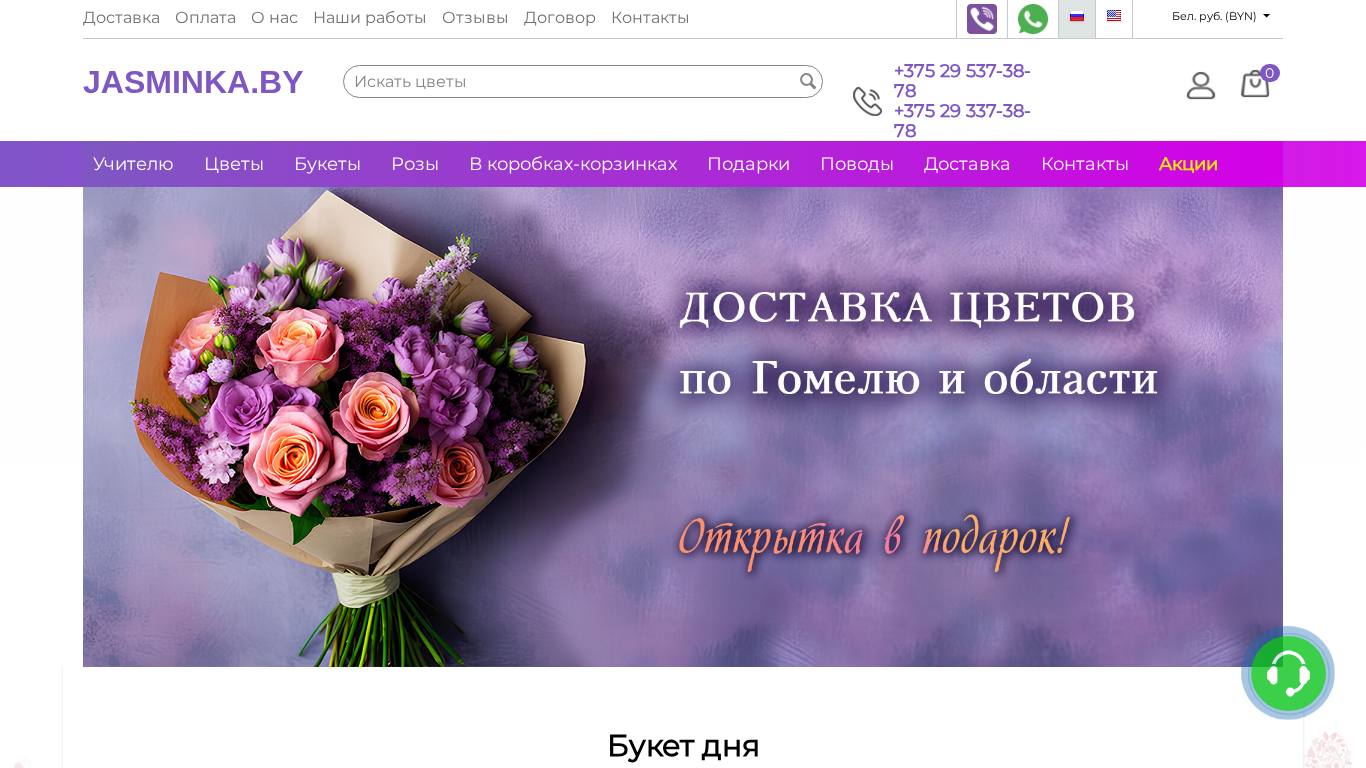Open the green support headset widget
This screenshot has height=768, width=1366.
coord(1288,673)
